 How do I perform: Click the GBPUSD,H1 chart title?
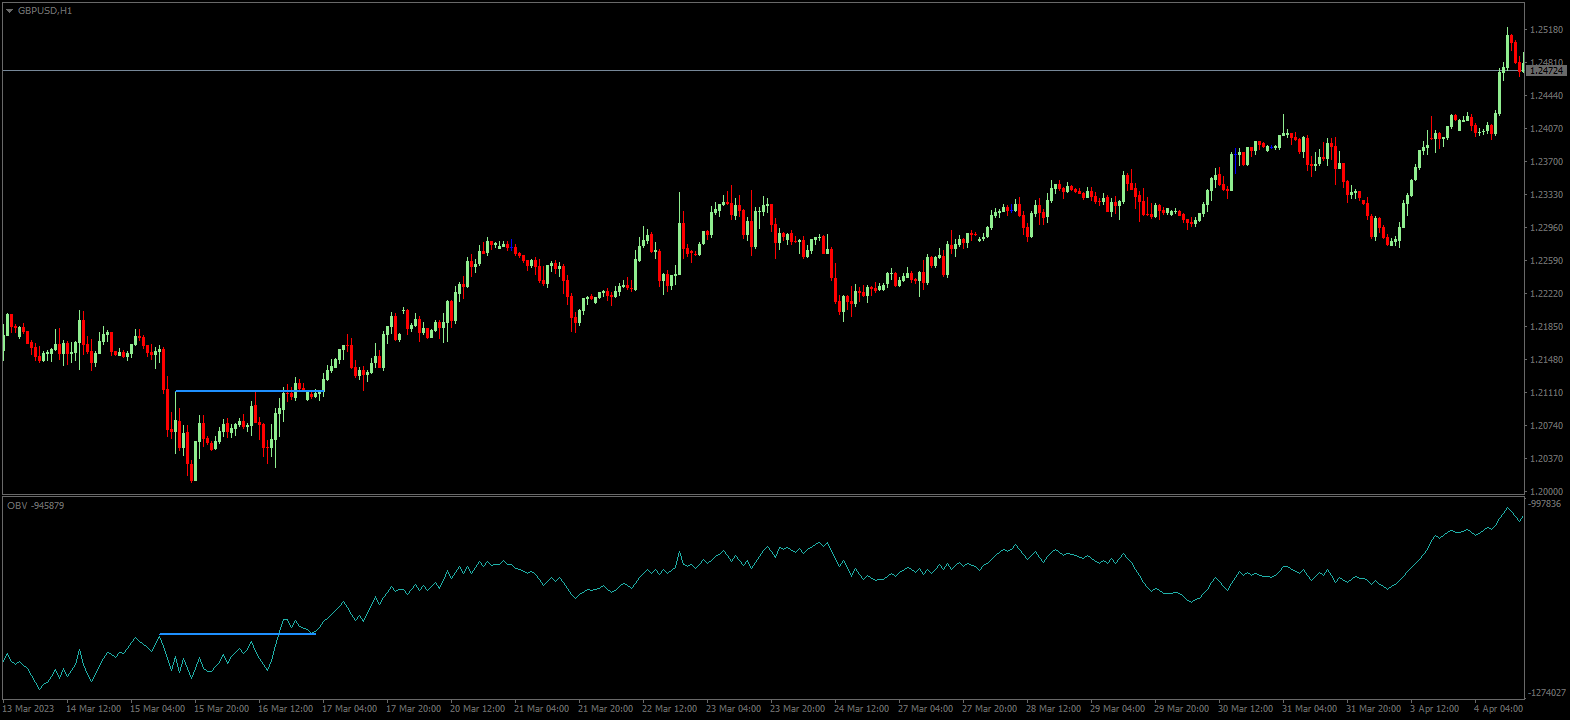click(45, 11)
